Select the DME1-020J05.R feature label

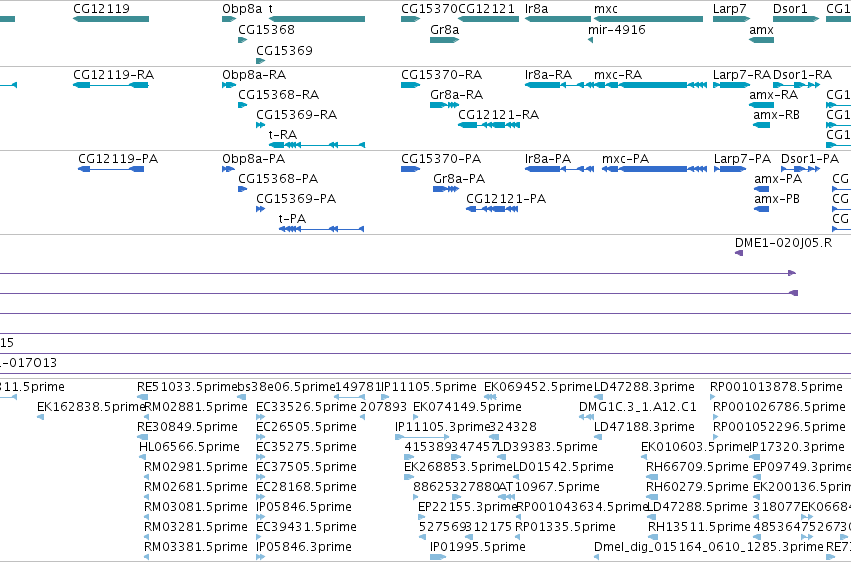[783, 242]
